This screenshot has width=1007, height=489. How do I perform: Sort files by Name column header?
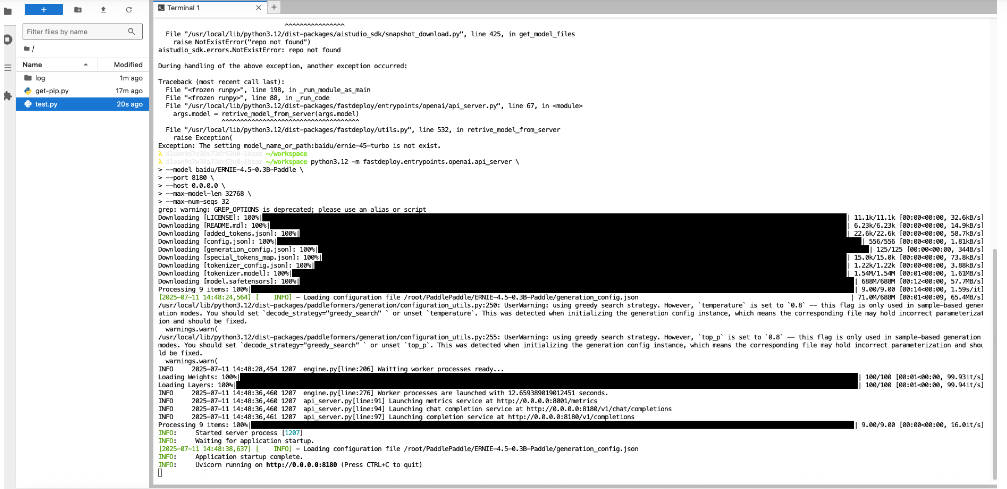(x=57, y=65)
